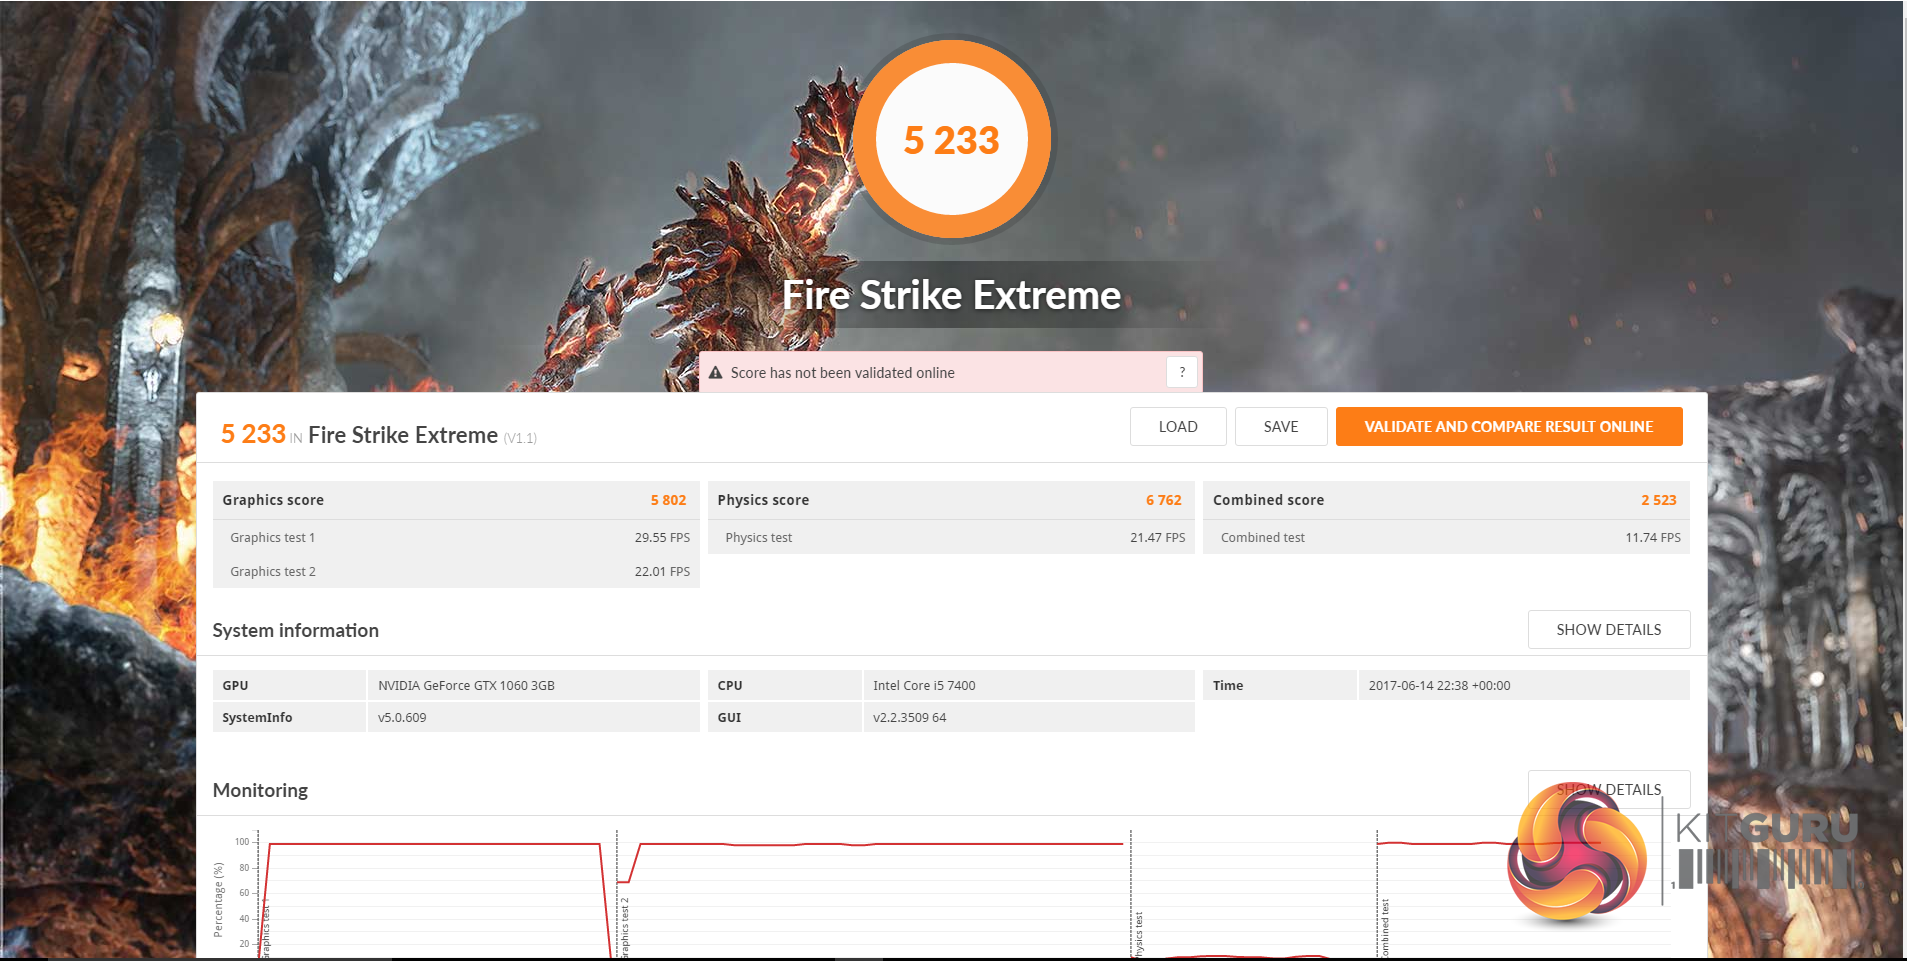This screenshot has width=1907, height=961.
Task: Click the 'GUI' field label
Action: (729, 717)
